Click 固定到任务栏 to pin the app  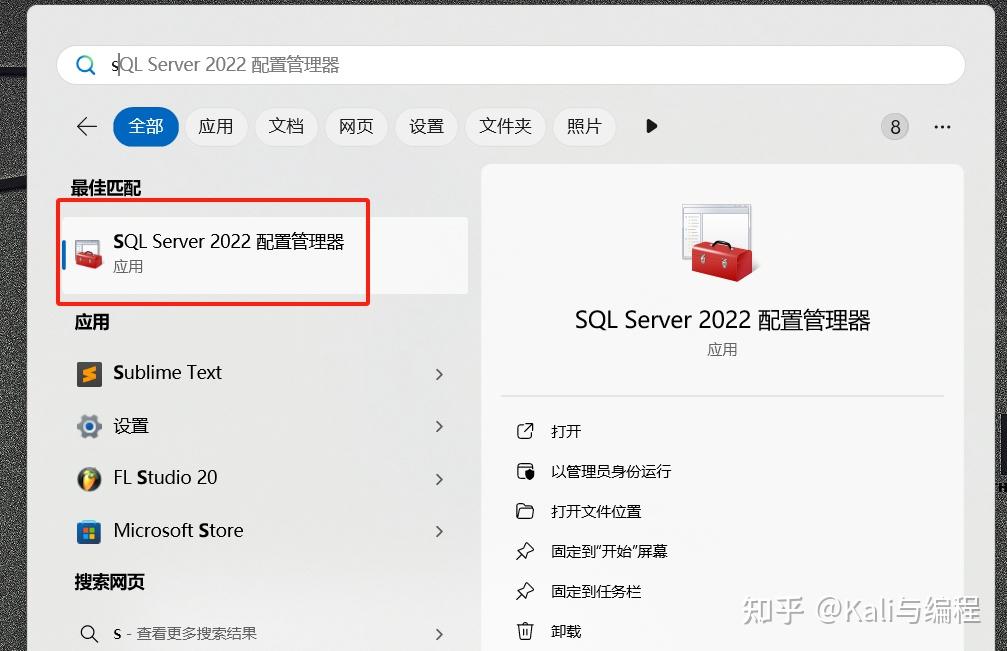coord(592,591)
